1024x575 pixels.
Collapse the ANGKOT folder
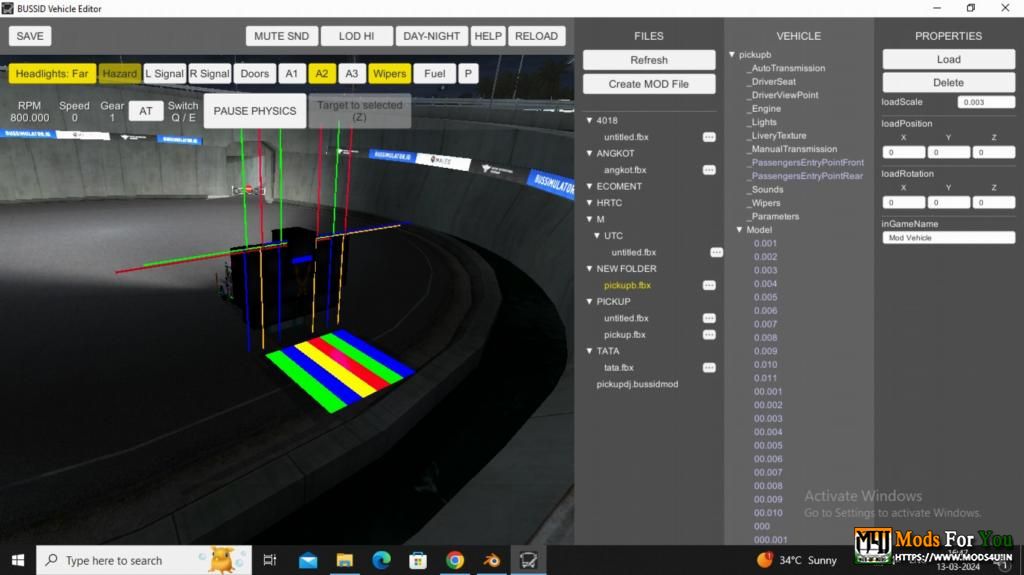tap(589, 154)
